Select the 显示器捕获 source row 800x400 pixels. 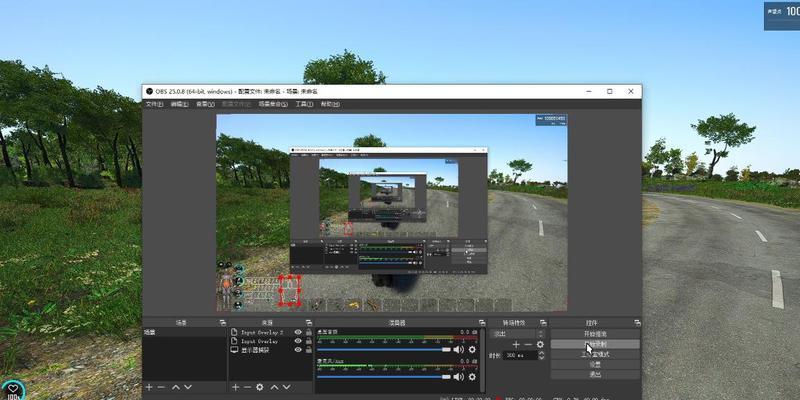[x=270, y=349]
